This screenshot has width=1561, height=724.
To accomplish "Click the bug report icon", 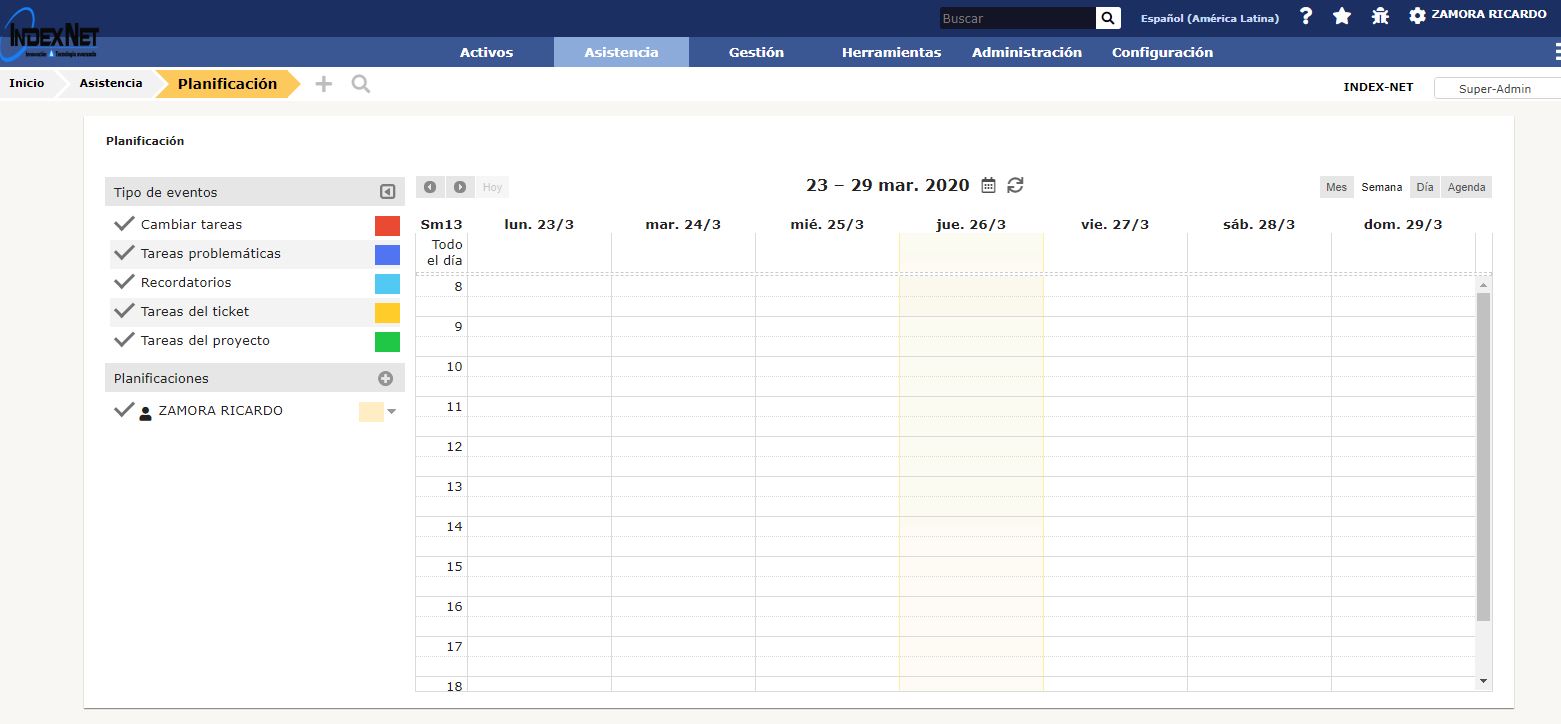I will coord(1380,16).
